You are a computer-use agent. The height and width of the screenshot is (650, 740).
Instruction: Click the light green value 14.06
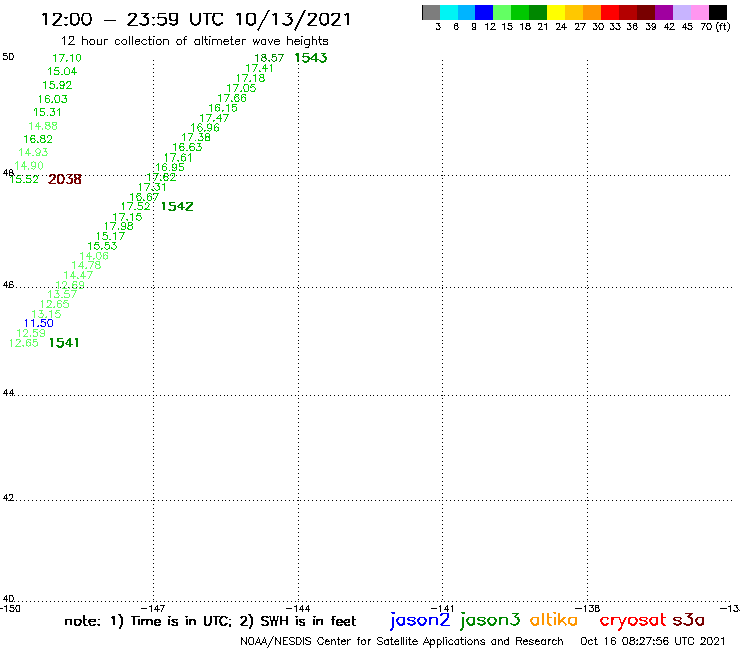[x=94, y=256]
